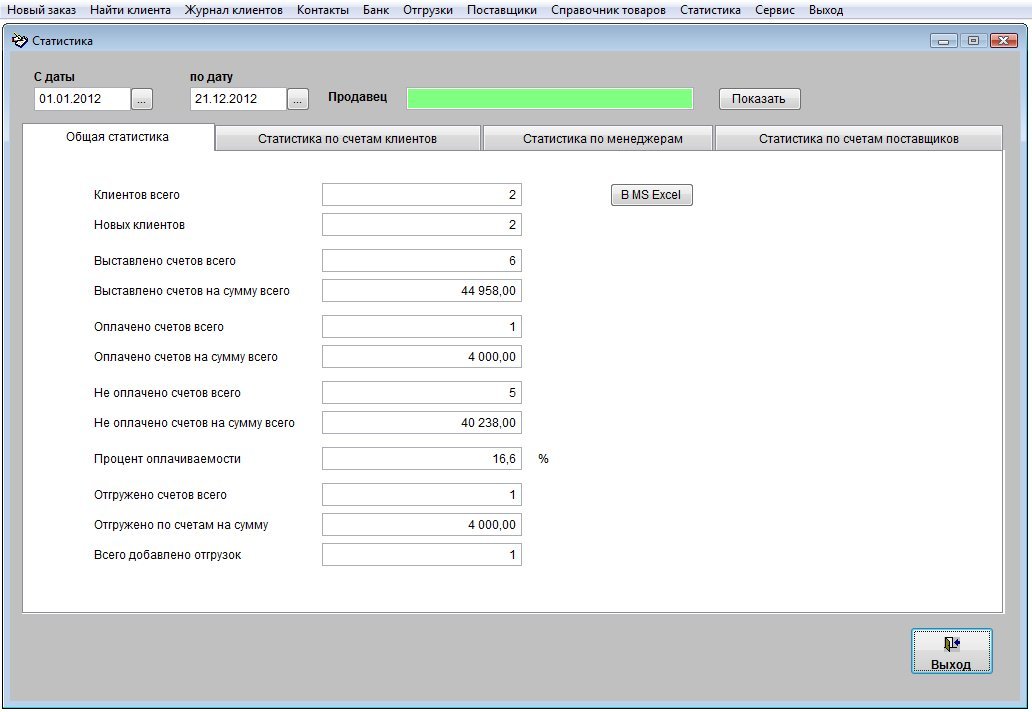Open the start date picker button
The width and height of the screenshot is (1032, 712).
tap(143, 99)
